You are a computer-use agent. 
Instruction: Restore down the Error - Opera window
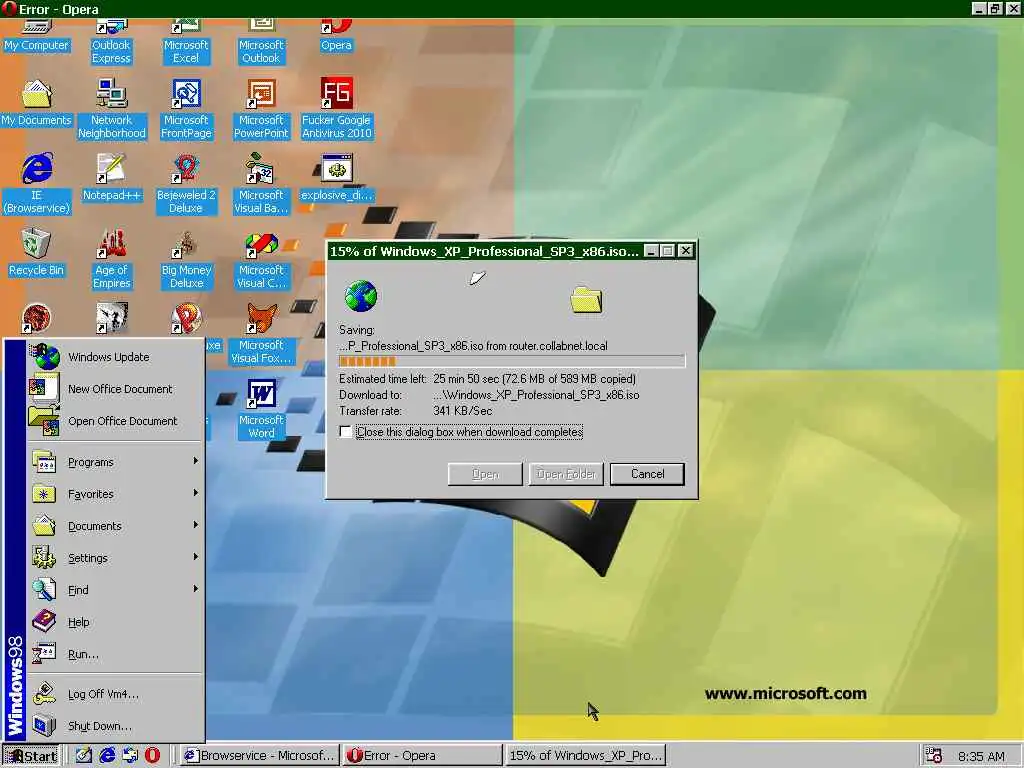point(995,8)
